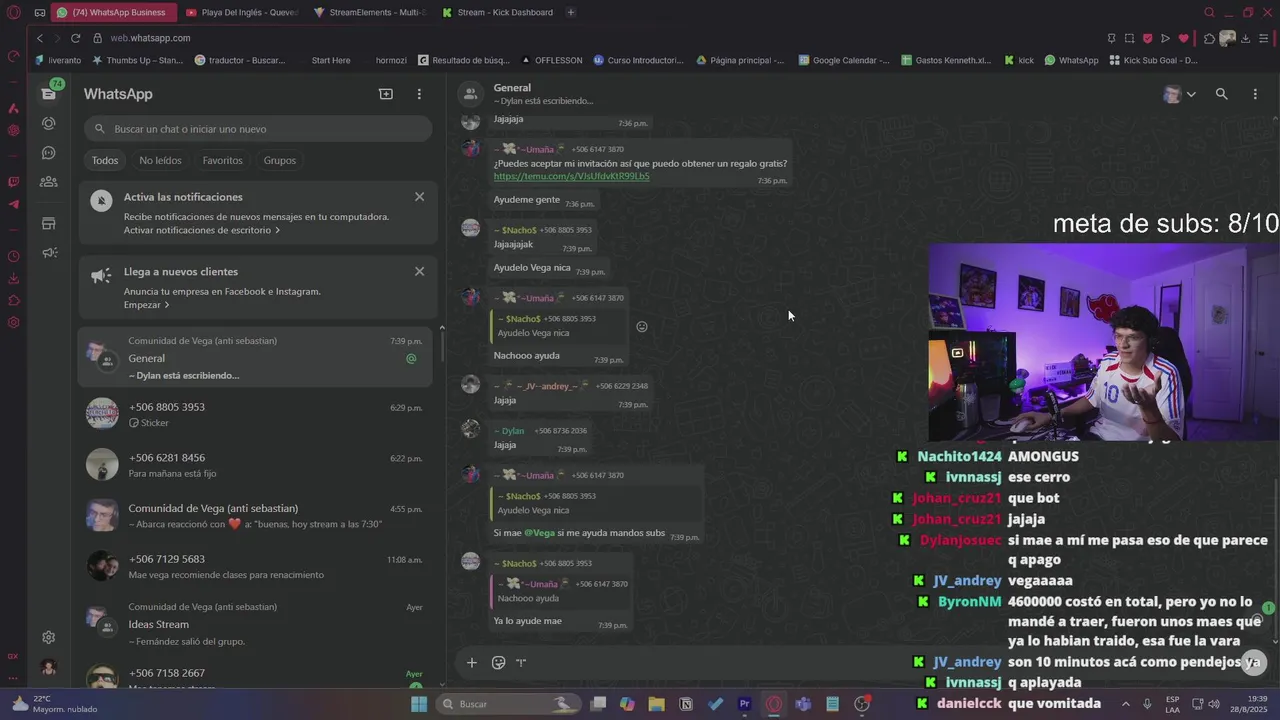
Task: Open profile avatar at bottom of WhatsApp sidebar
Action: [x=48, y=668]
